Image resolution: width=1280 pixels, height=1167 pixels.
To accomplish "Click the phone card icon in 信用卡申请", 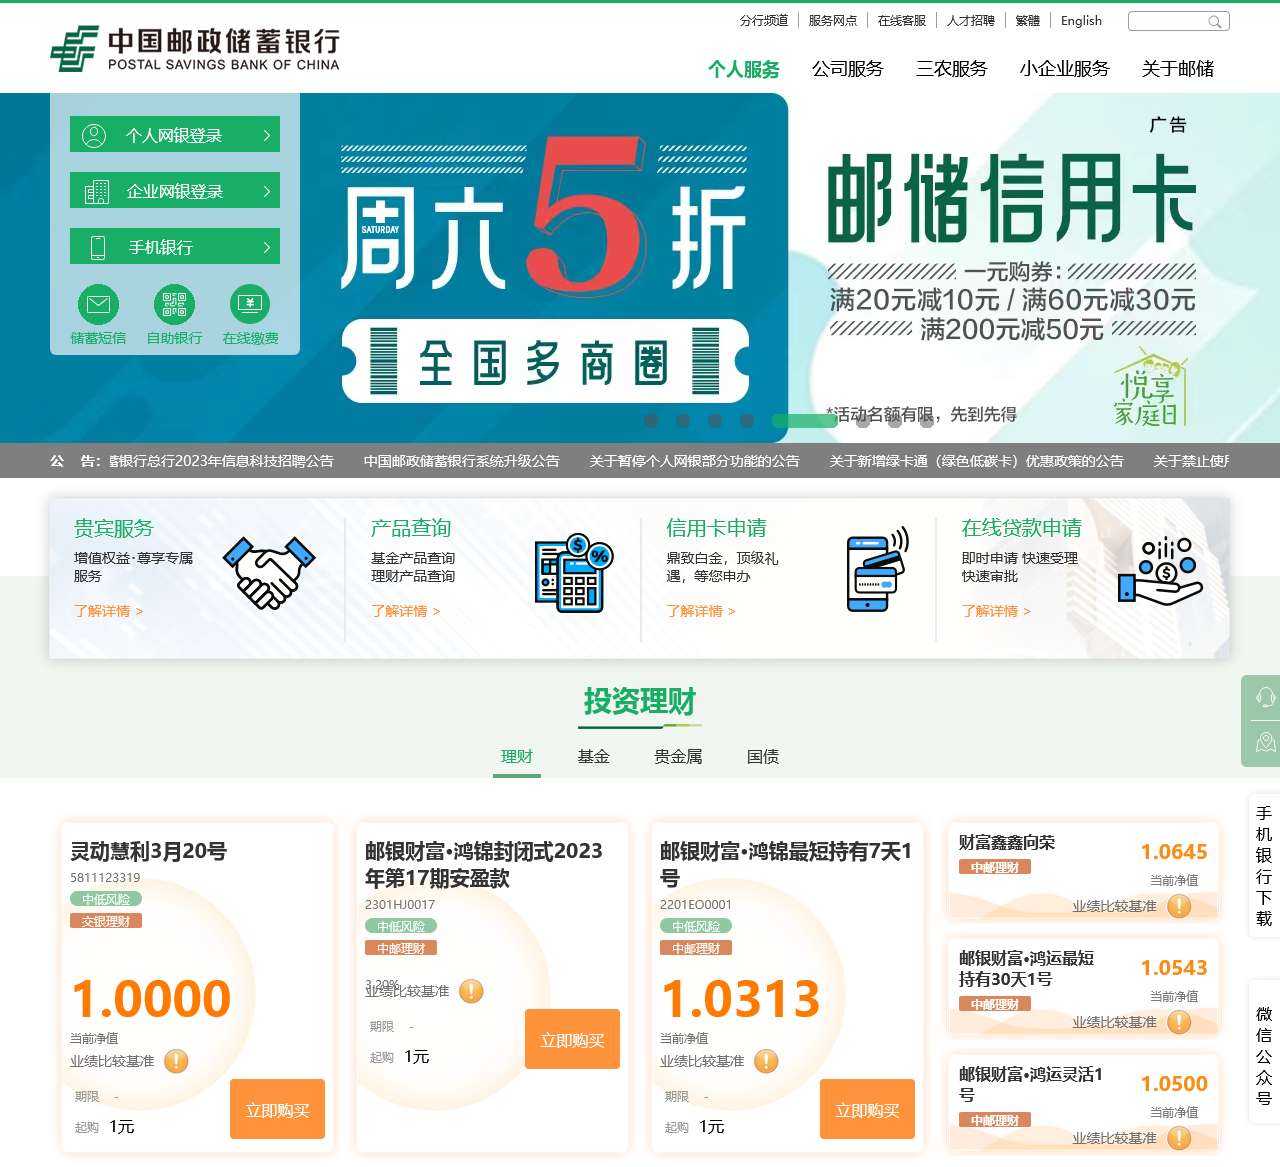I will coord(877,569).
